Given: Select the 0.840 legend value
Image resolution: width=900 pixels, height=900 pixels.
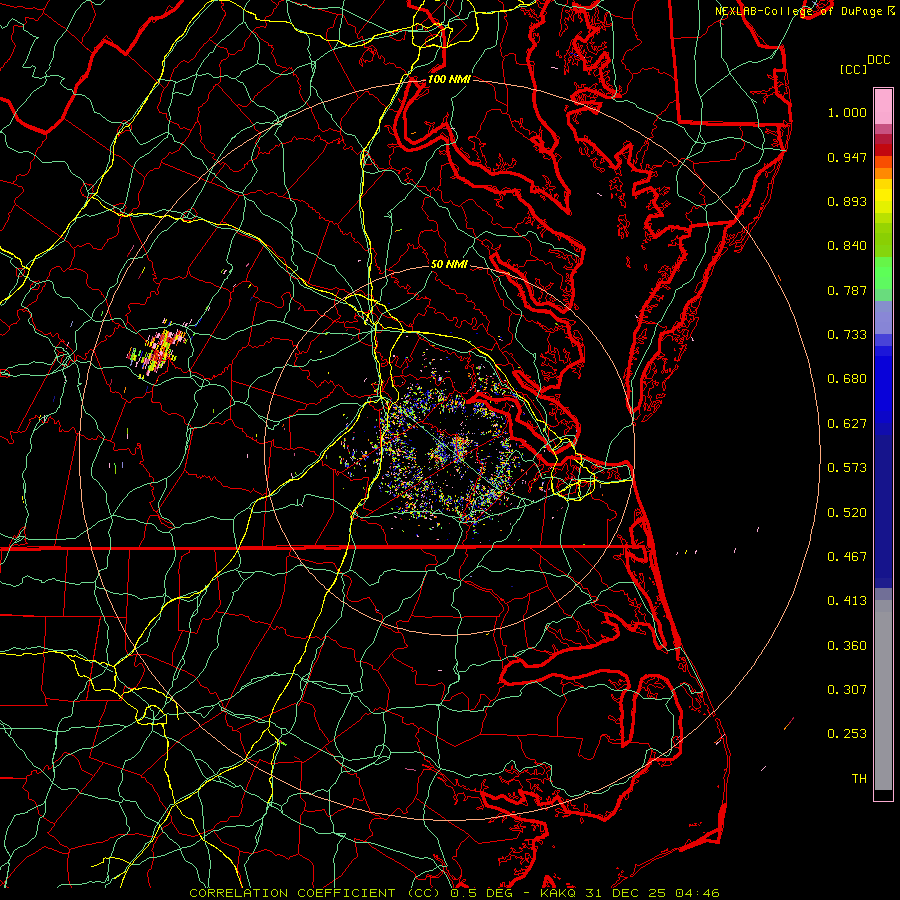Looking at the screenshot, I should click(847, 246).
